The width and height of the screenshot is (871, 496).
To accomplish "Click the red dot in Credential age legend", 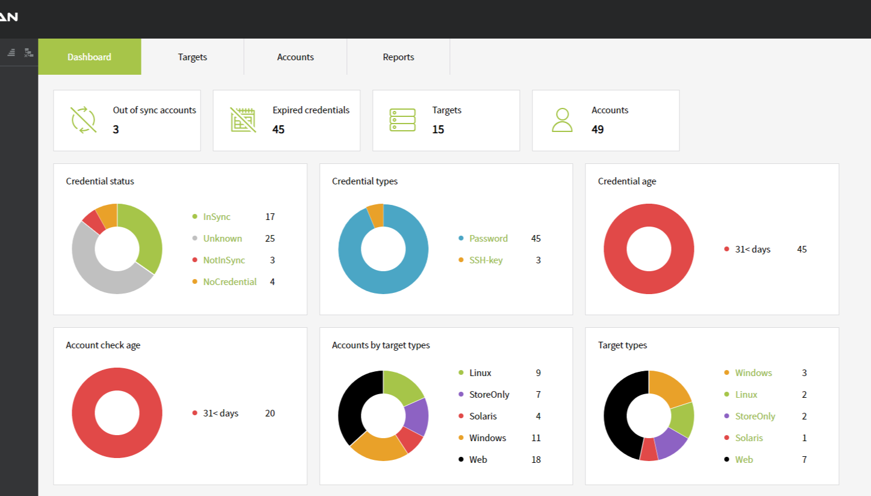I will (727, 249).
